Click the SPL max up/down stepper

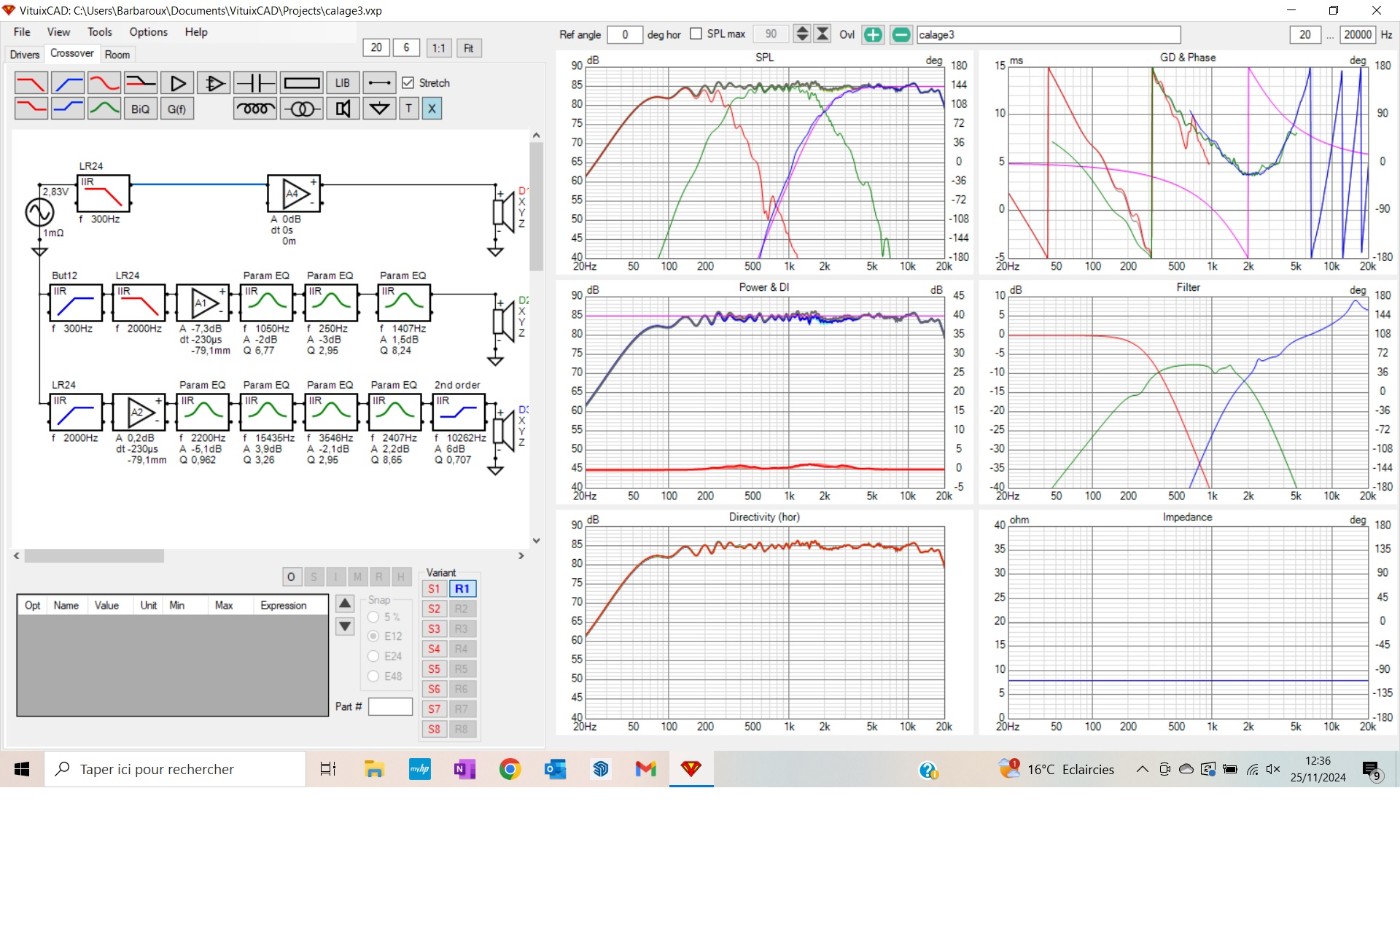coord(802,34)
